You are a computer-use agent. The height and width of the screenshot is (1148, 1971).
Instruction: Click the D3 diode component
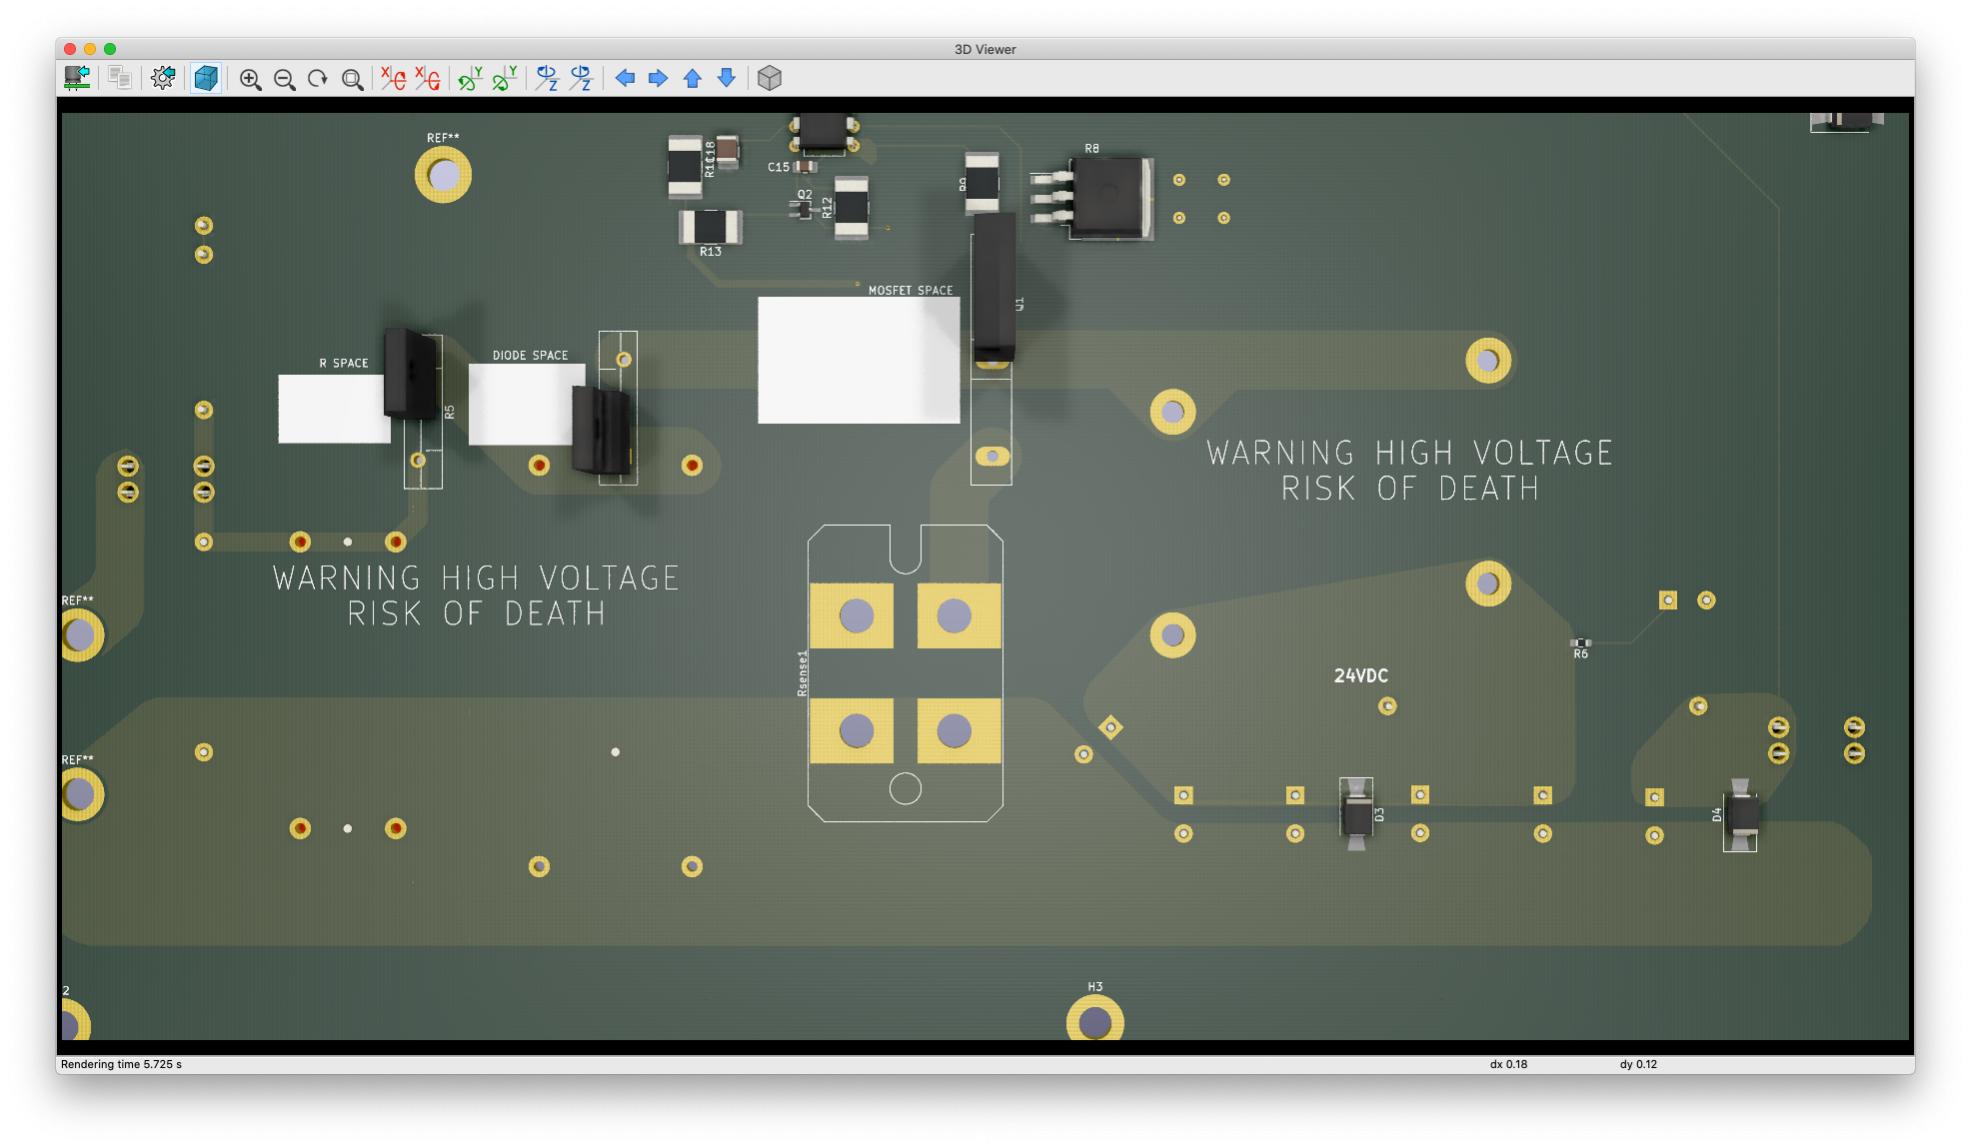1356,813
